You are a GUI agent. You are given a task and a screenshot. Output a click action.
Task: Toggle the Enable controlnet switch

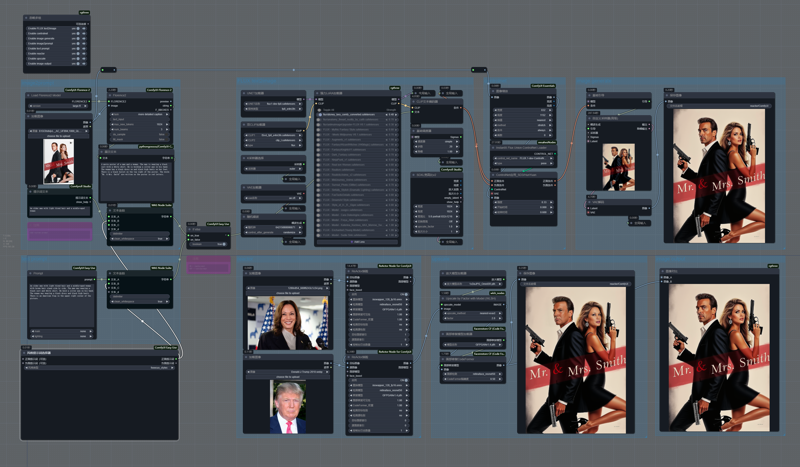pyautogui.click(x=78, y=34)
